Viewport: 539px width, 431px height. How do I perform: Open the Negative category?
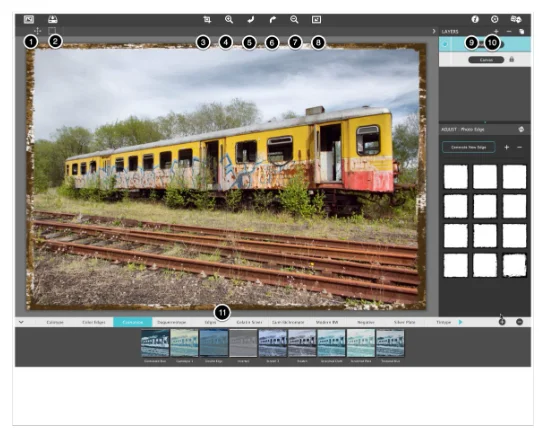click(366, 322)
